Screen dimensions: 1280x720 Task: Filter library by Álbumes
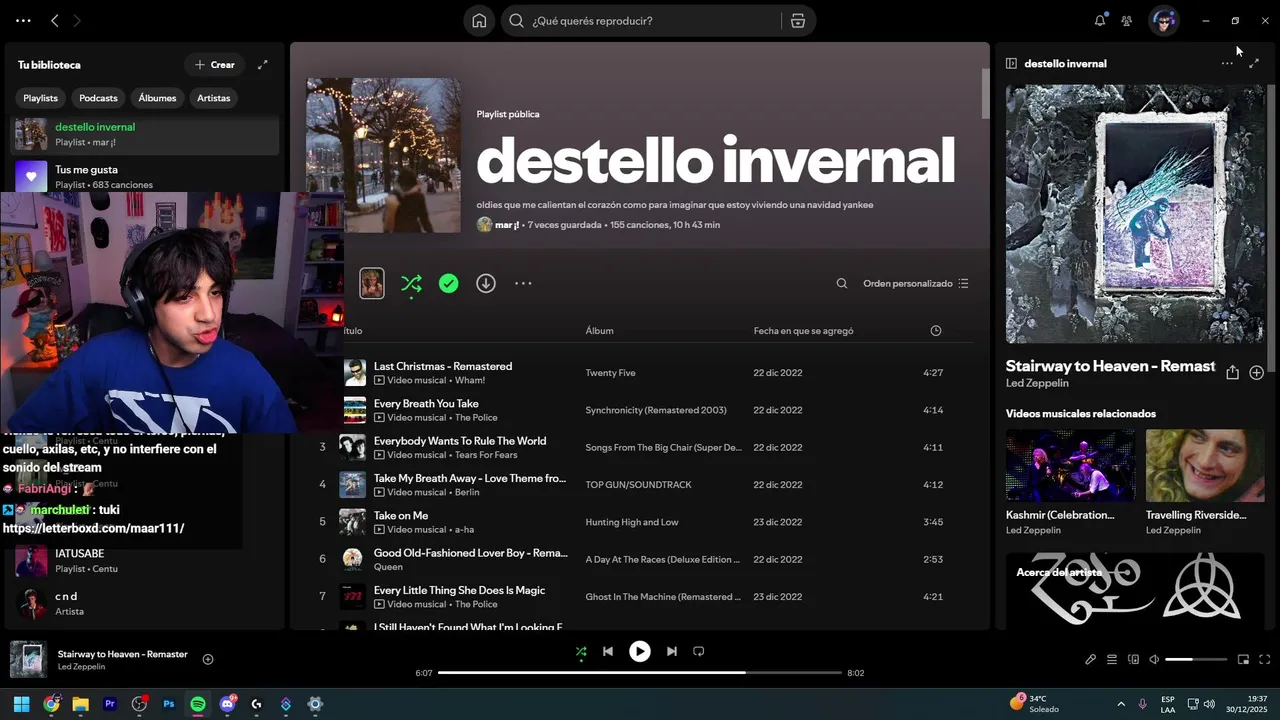pos(157,98)
